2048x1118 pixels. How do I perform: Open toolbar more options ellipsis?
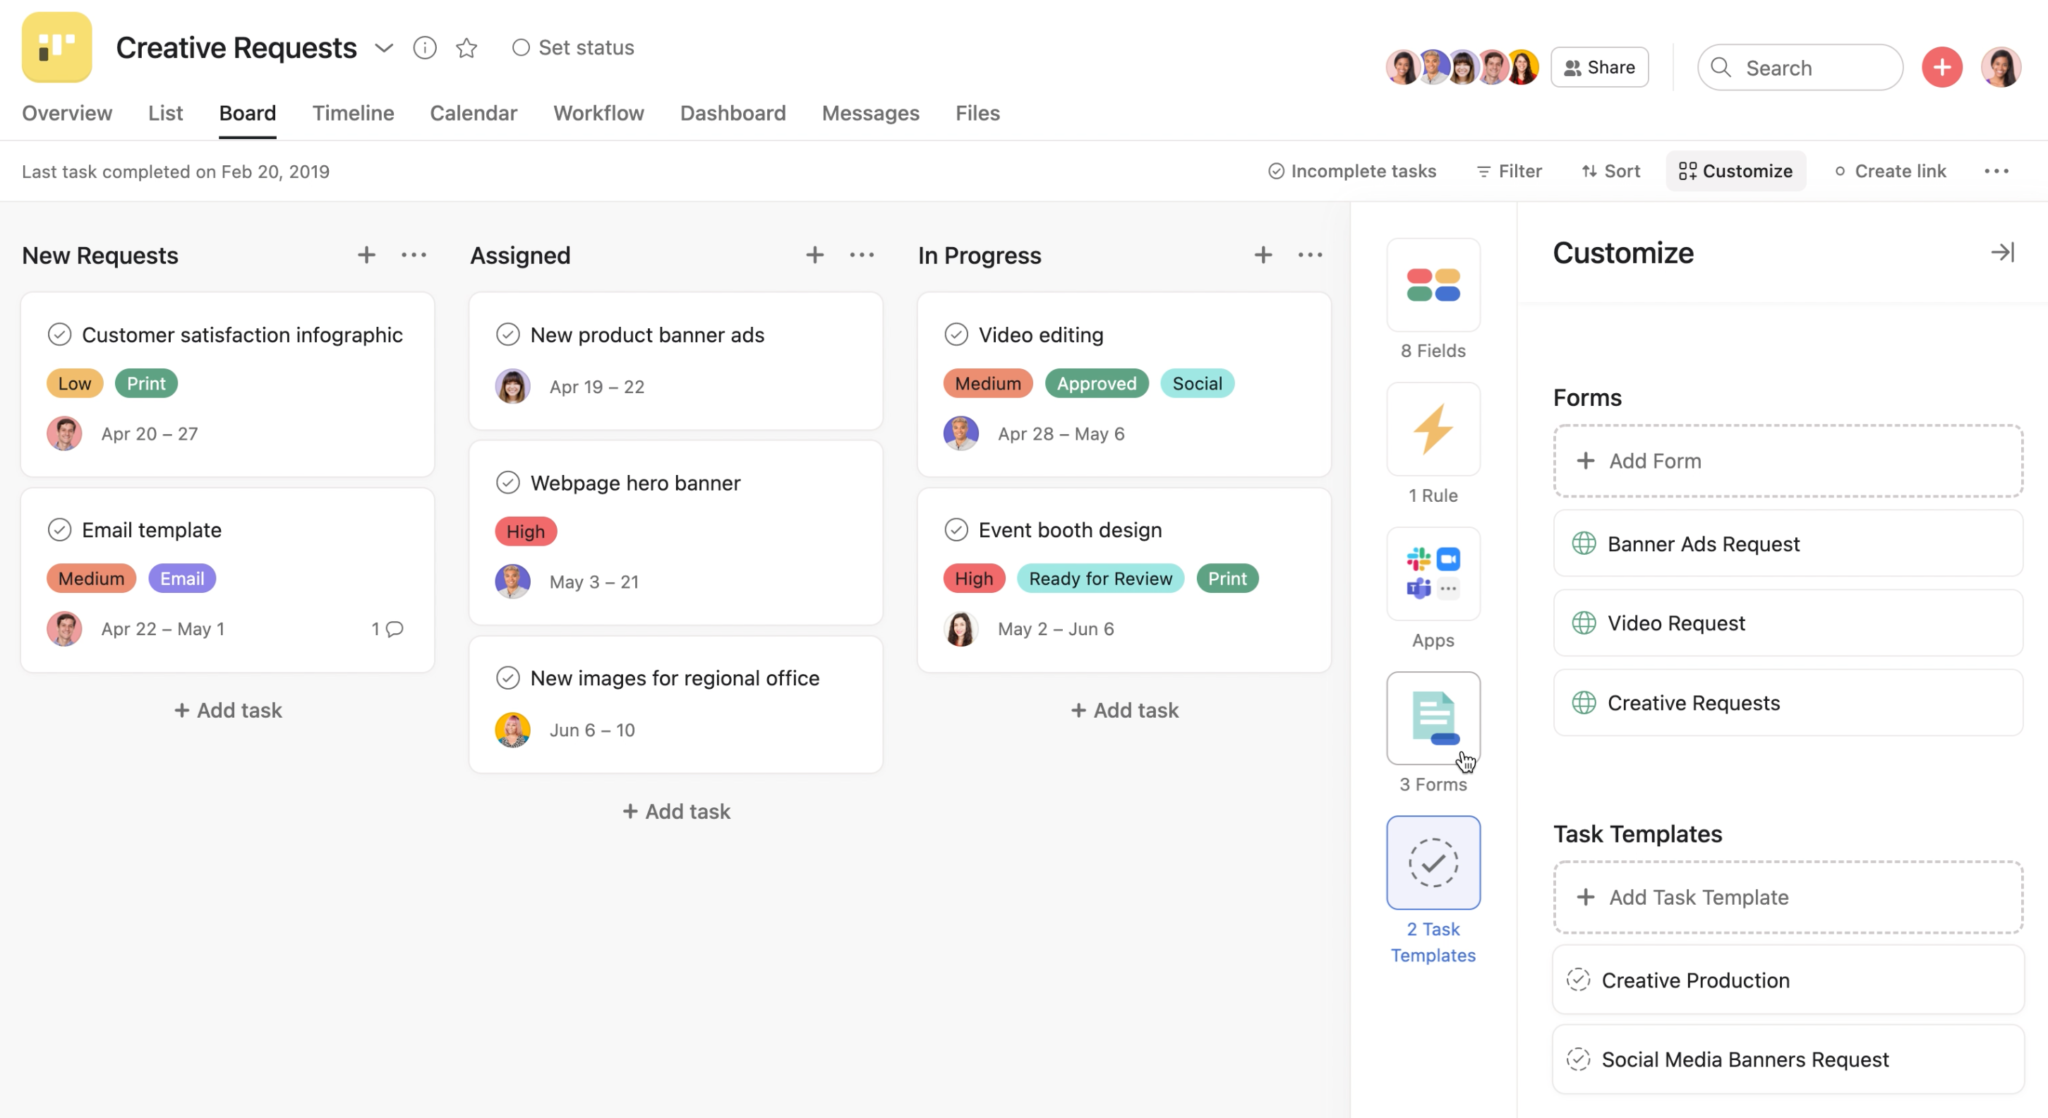(x=1996, y=171)
